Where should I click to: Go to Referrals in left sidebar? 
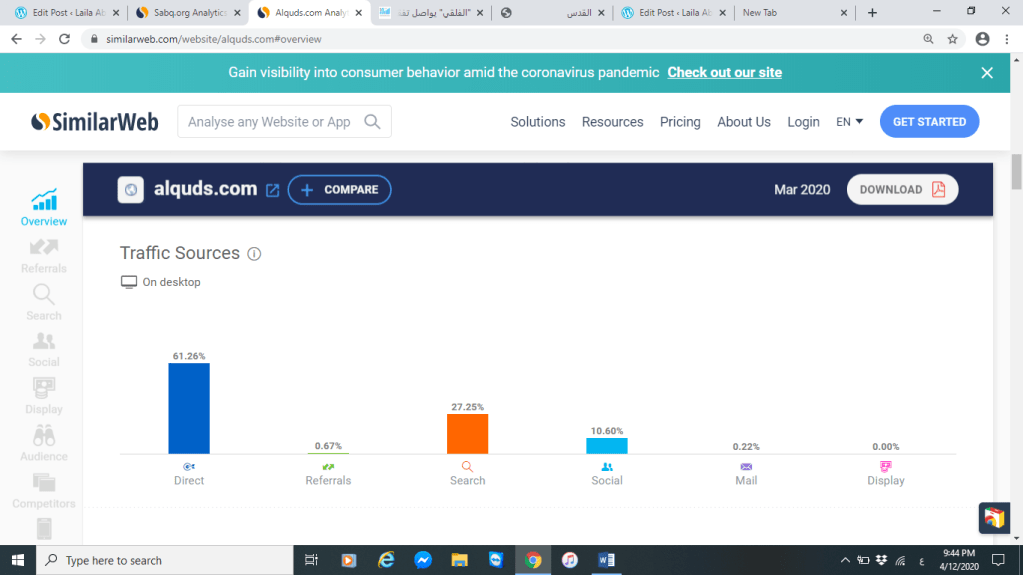point(44,254)
